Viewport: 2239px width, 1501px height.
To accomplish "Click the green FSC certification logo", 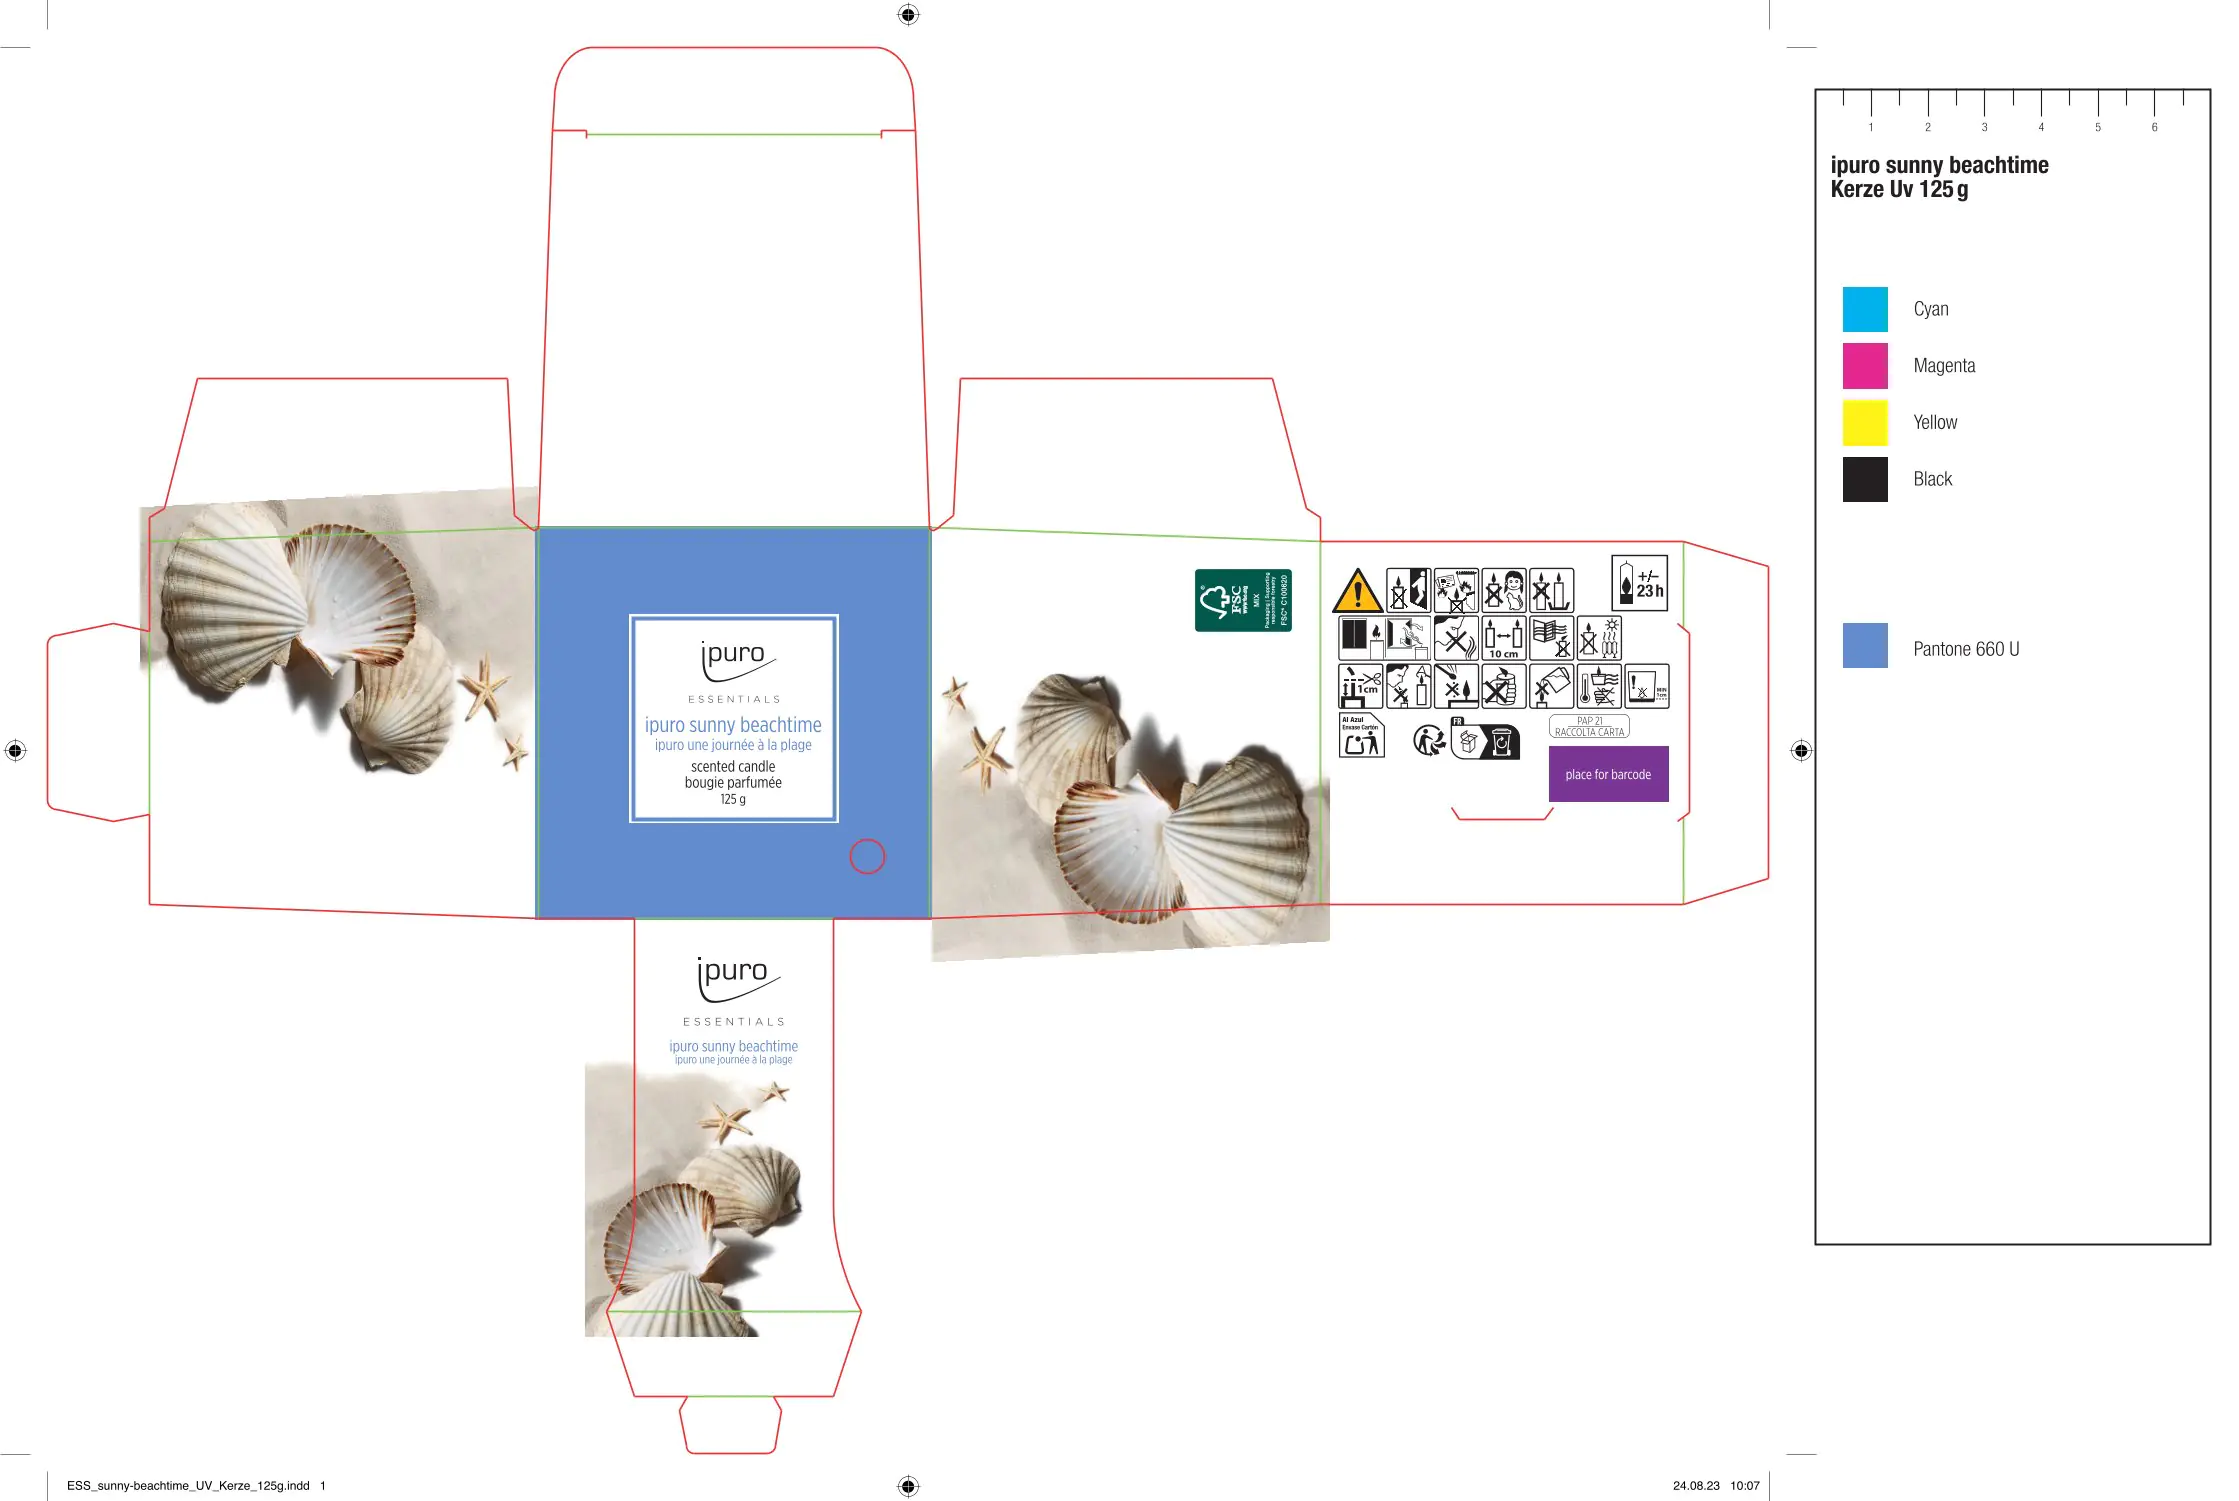I will click(1243, 600).
